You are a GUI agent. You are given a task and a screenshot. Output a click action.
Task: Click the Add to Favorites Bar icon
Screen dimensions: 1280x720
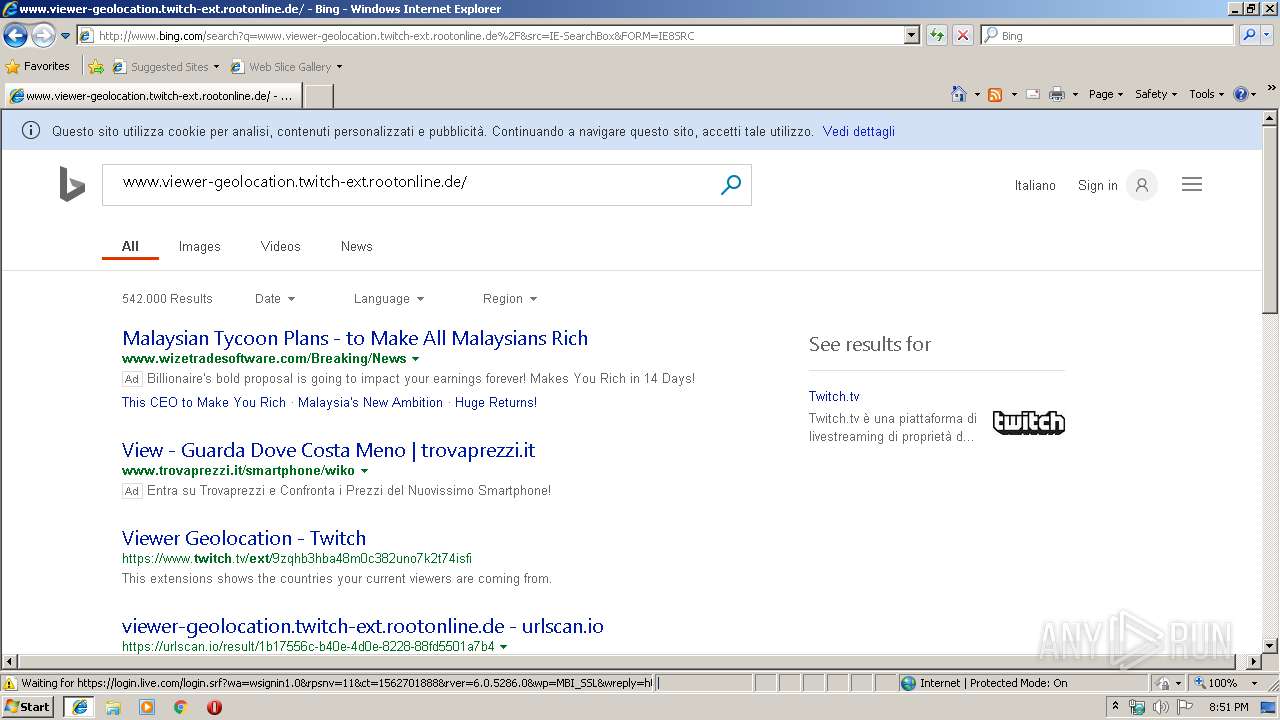click(x=95, y=67)
